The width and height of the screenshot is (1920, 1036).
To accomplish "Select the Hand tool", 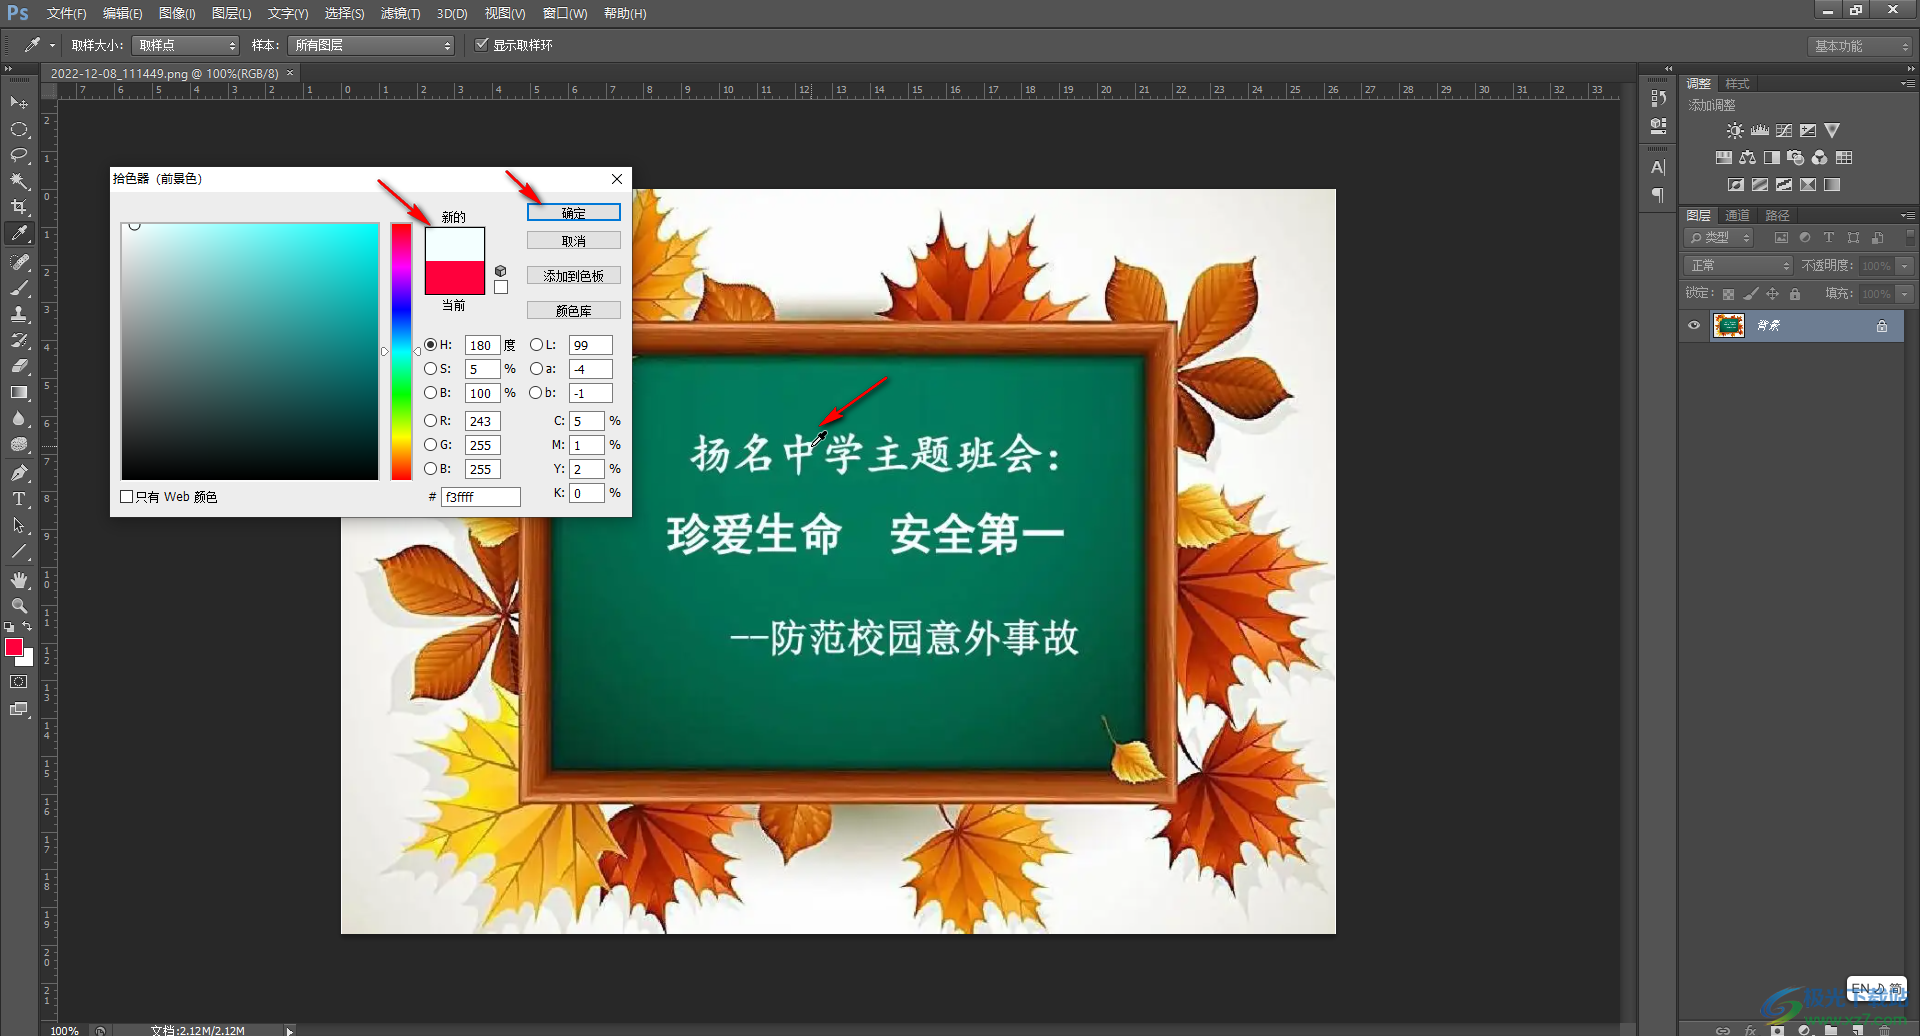I will [19, 580].
